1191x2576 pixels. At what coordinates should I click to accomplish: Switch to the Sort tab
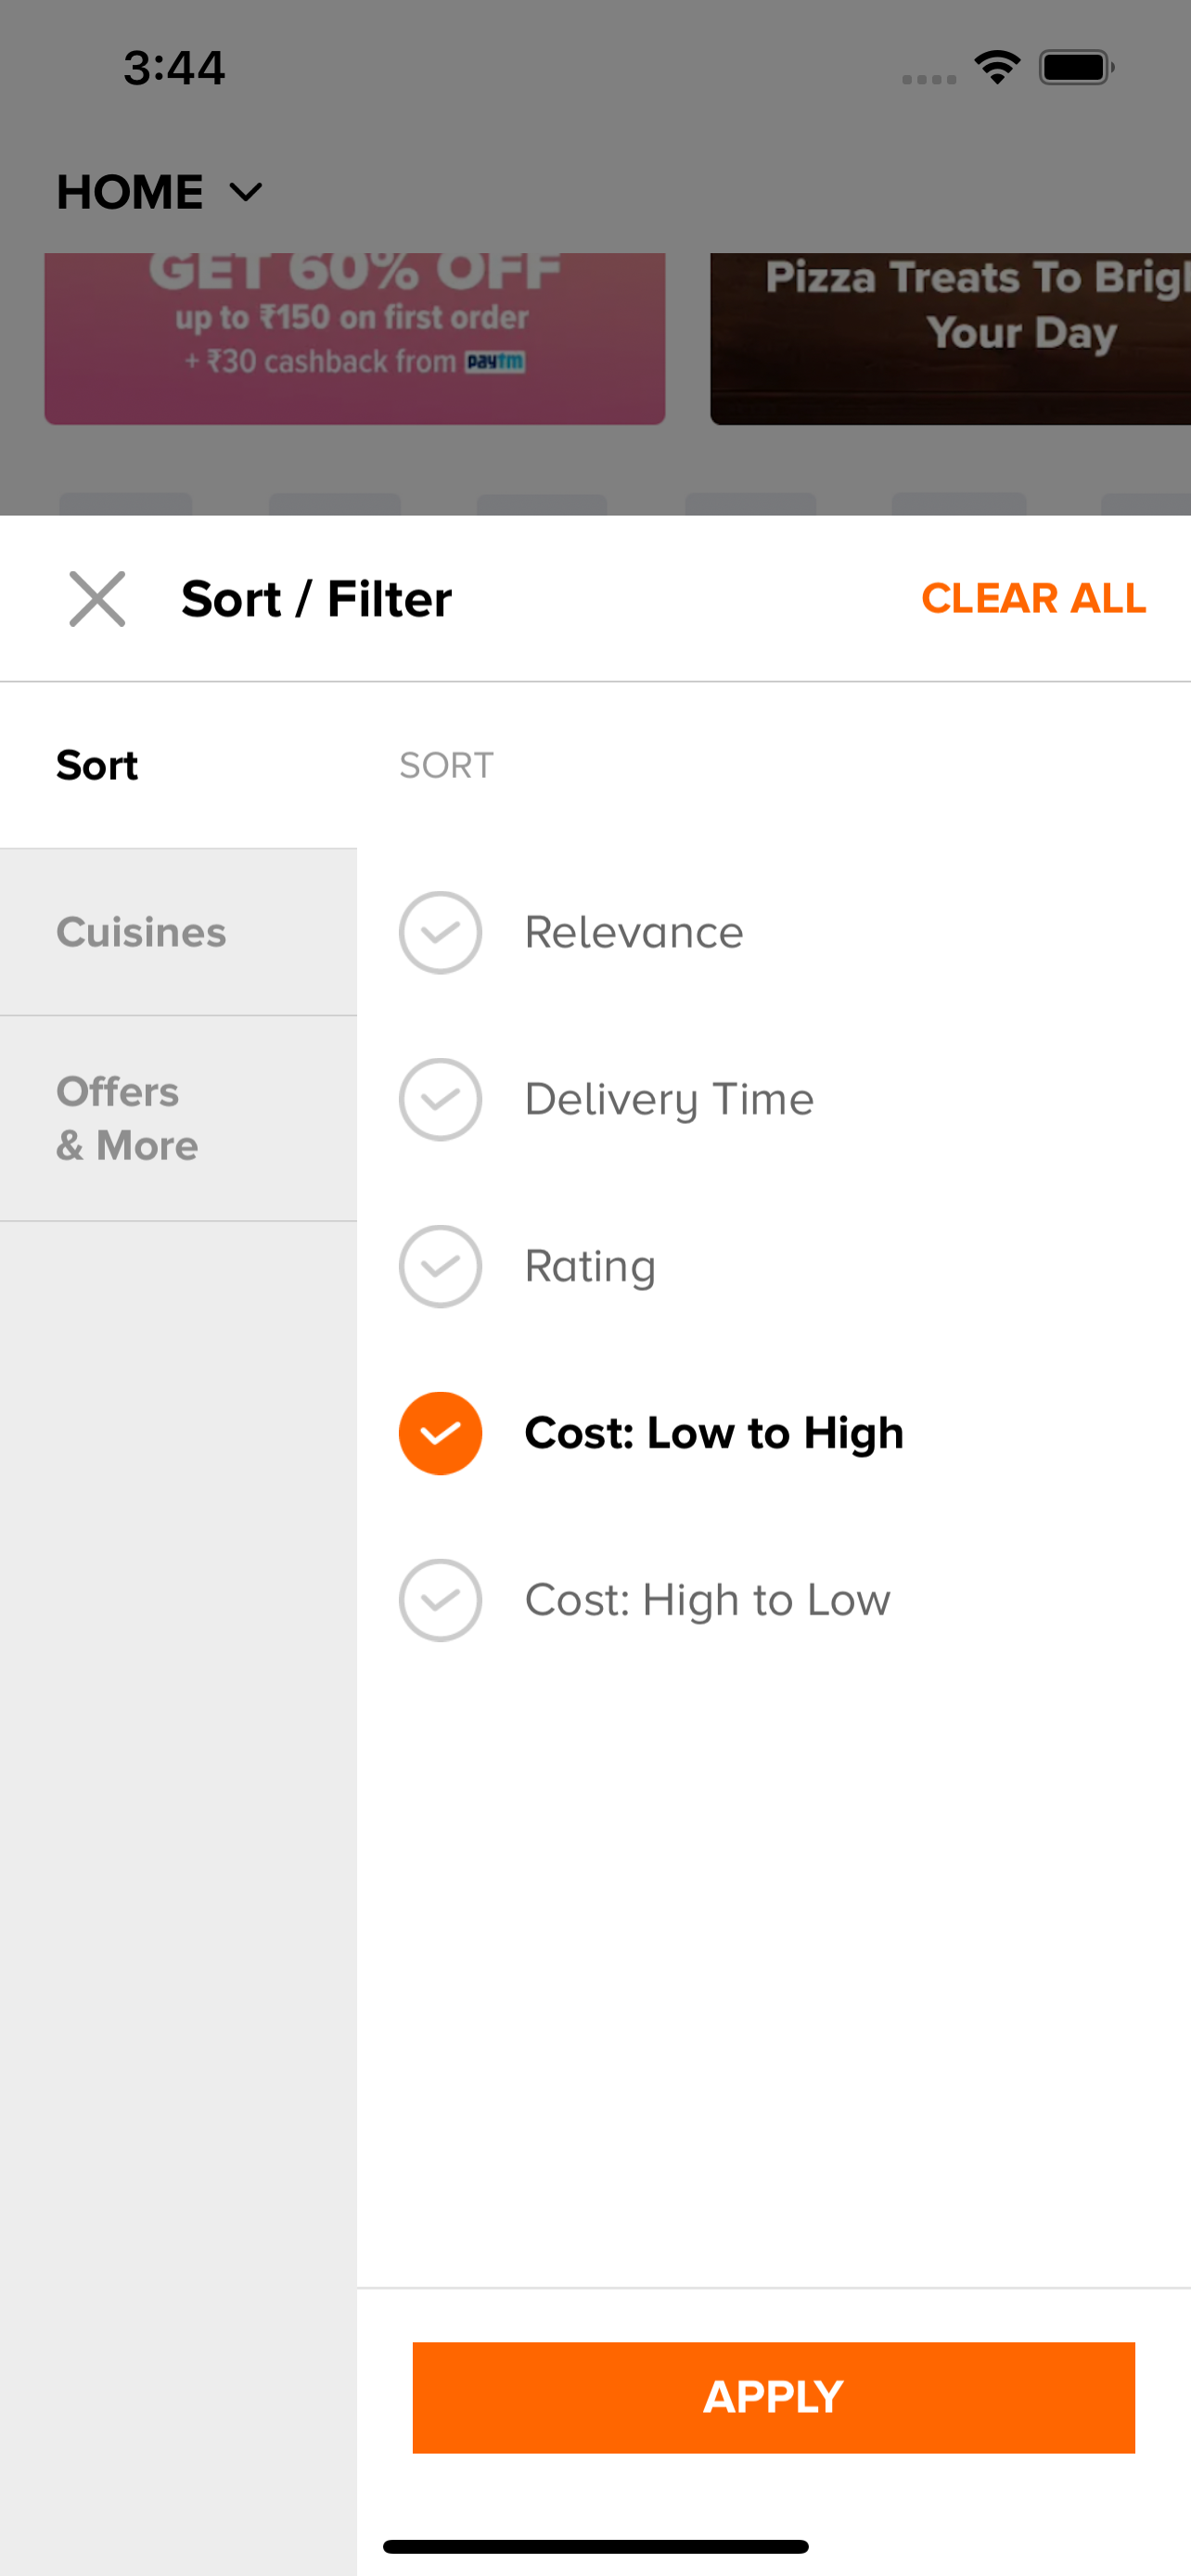97,765
